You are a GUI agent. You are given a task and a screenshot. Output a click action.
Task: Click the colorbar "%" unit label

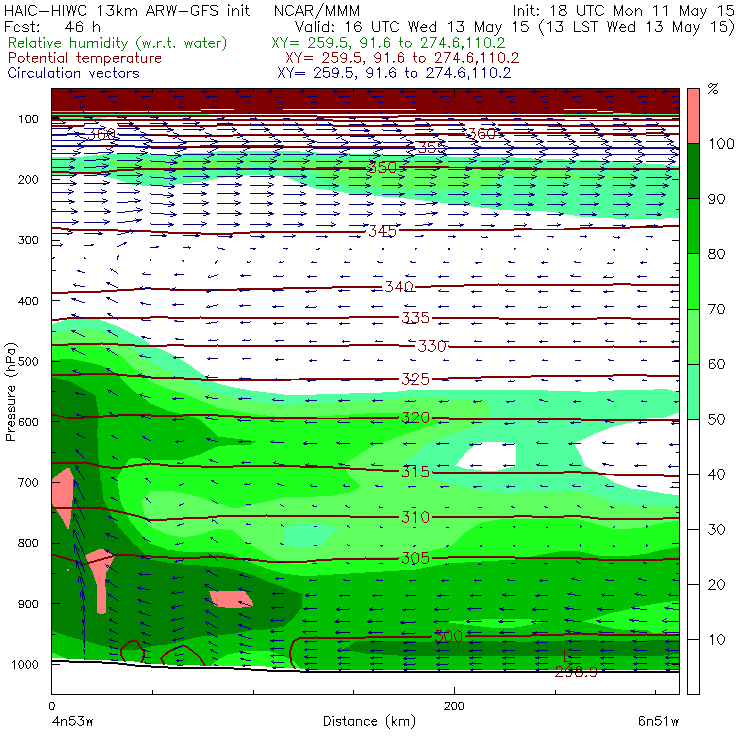[713, 89]
